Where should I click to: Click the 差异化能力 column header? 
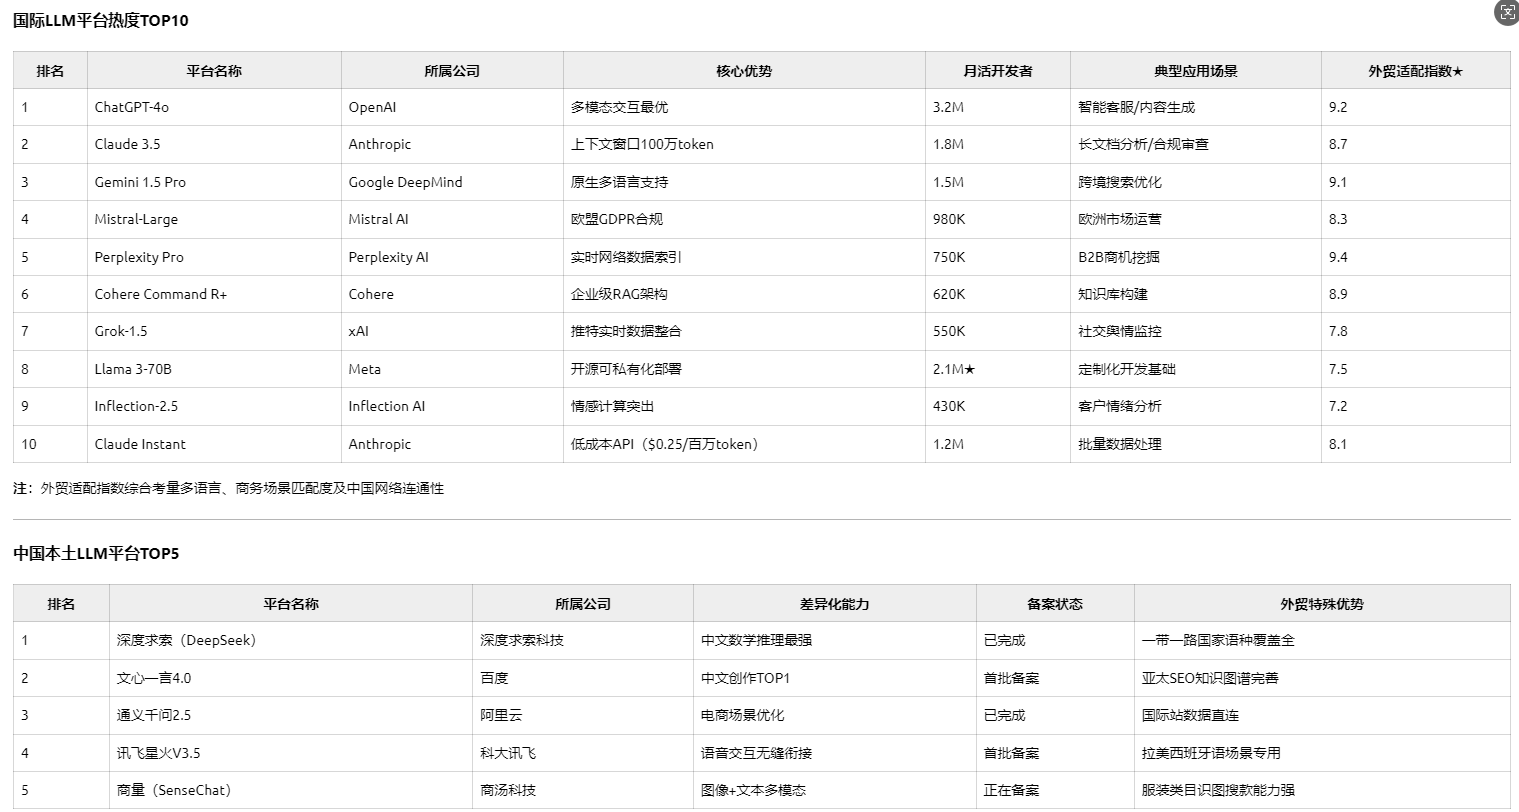point(832,603)
